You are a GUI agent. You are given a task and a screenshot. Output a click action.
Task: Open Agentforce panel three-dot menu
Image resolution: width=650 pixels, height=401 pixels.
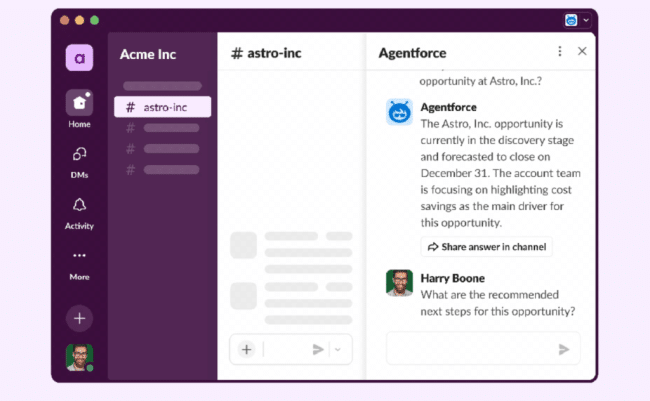tap(560, 51)
